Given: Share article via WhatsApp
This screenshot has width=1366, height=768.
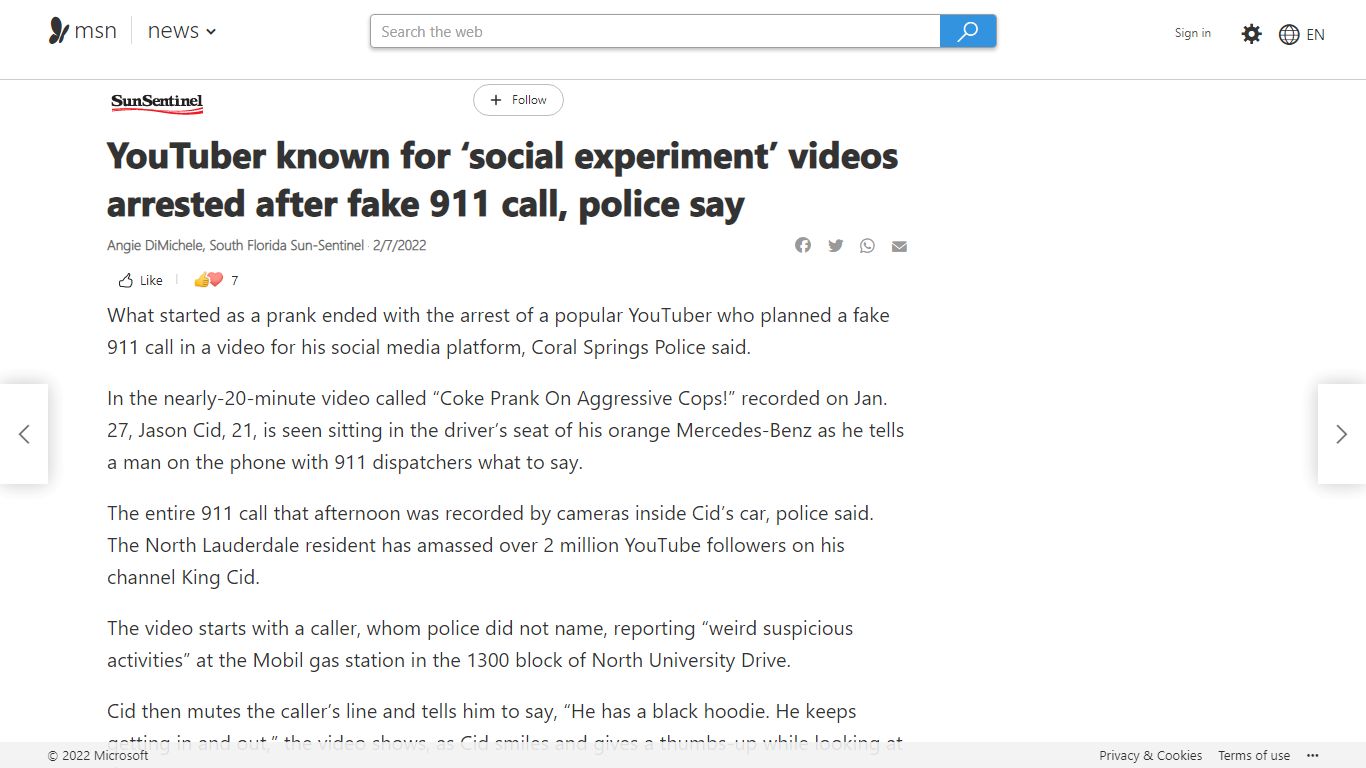Looking at the screenshot, I should [867, 245].
